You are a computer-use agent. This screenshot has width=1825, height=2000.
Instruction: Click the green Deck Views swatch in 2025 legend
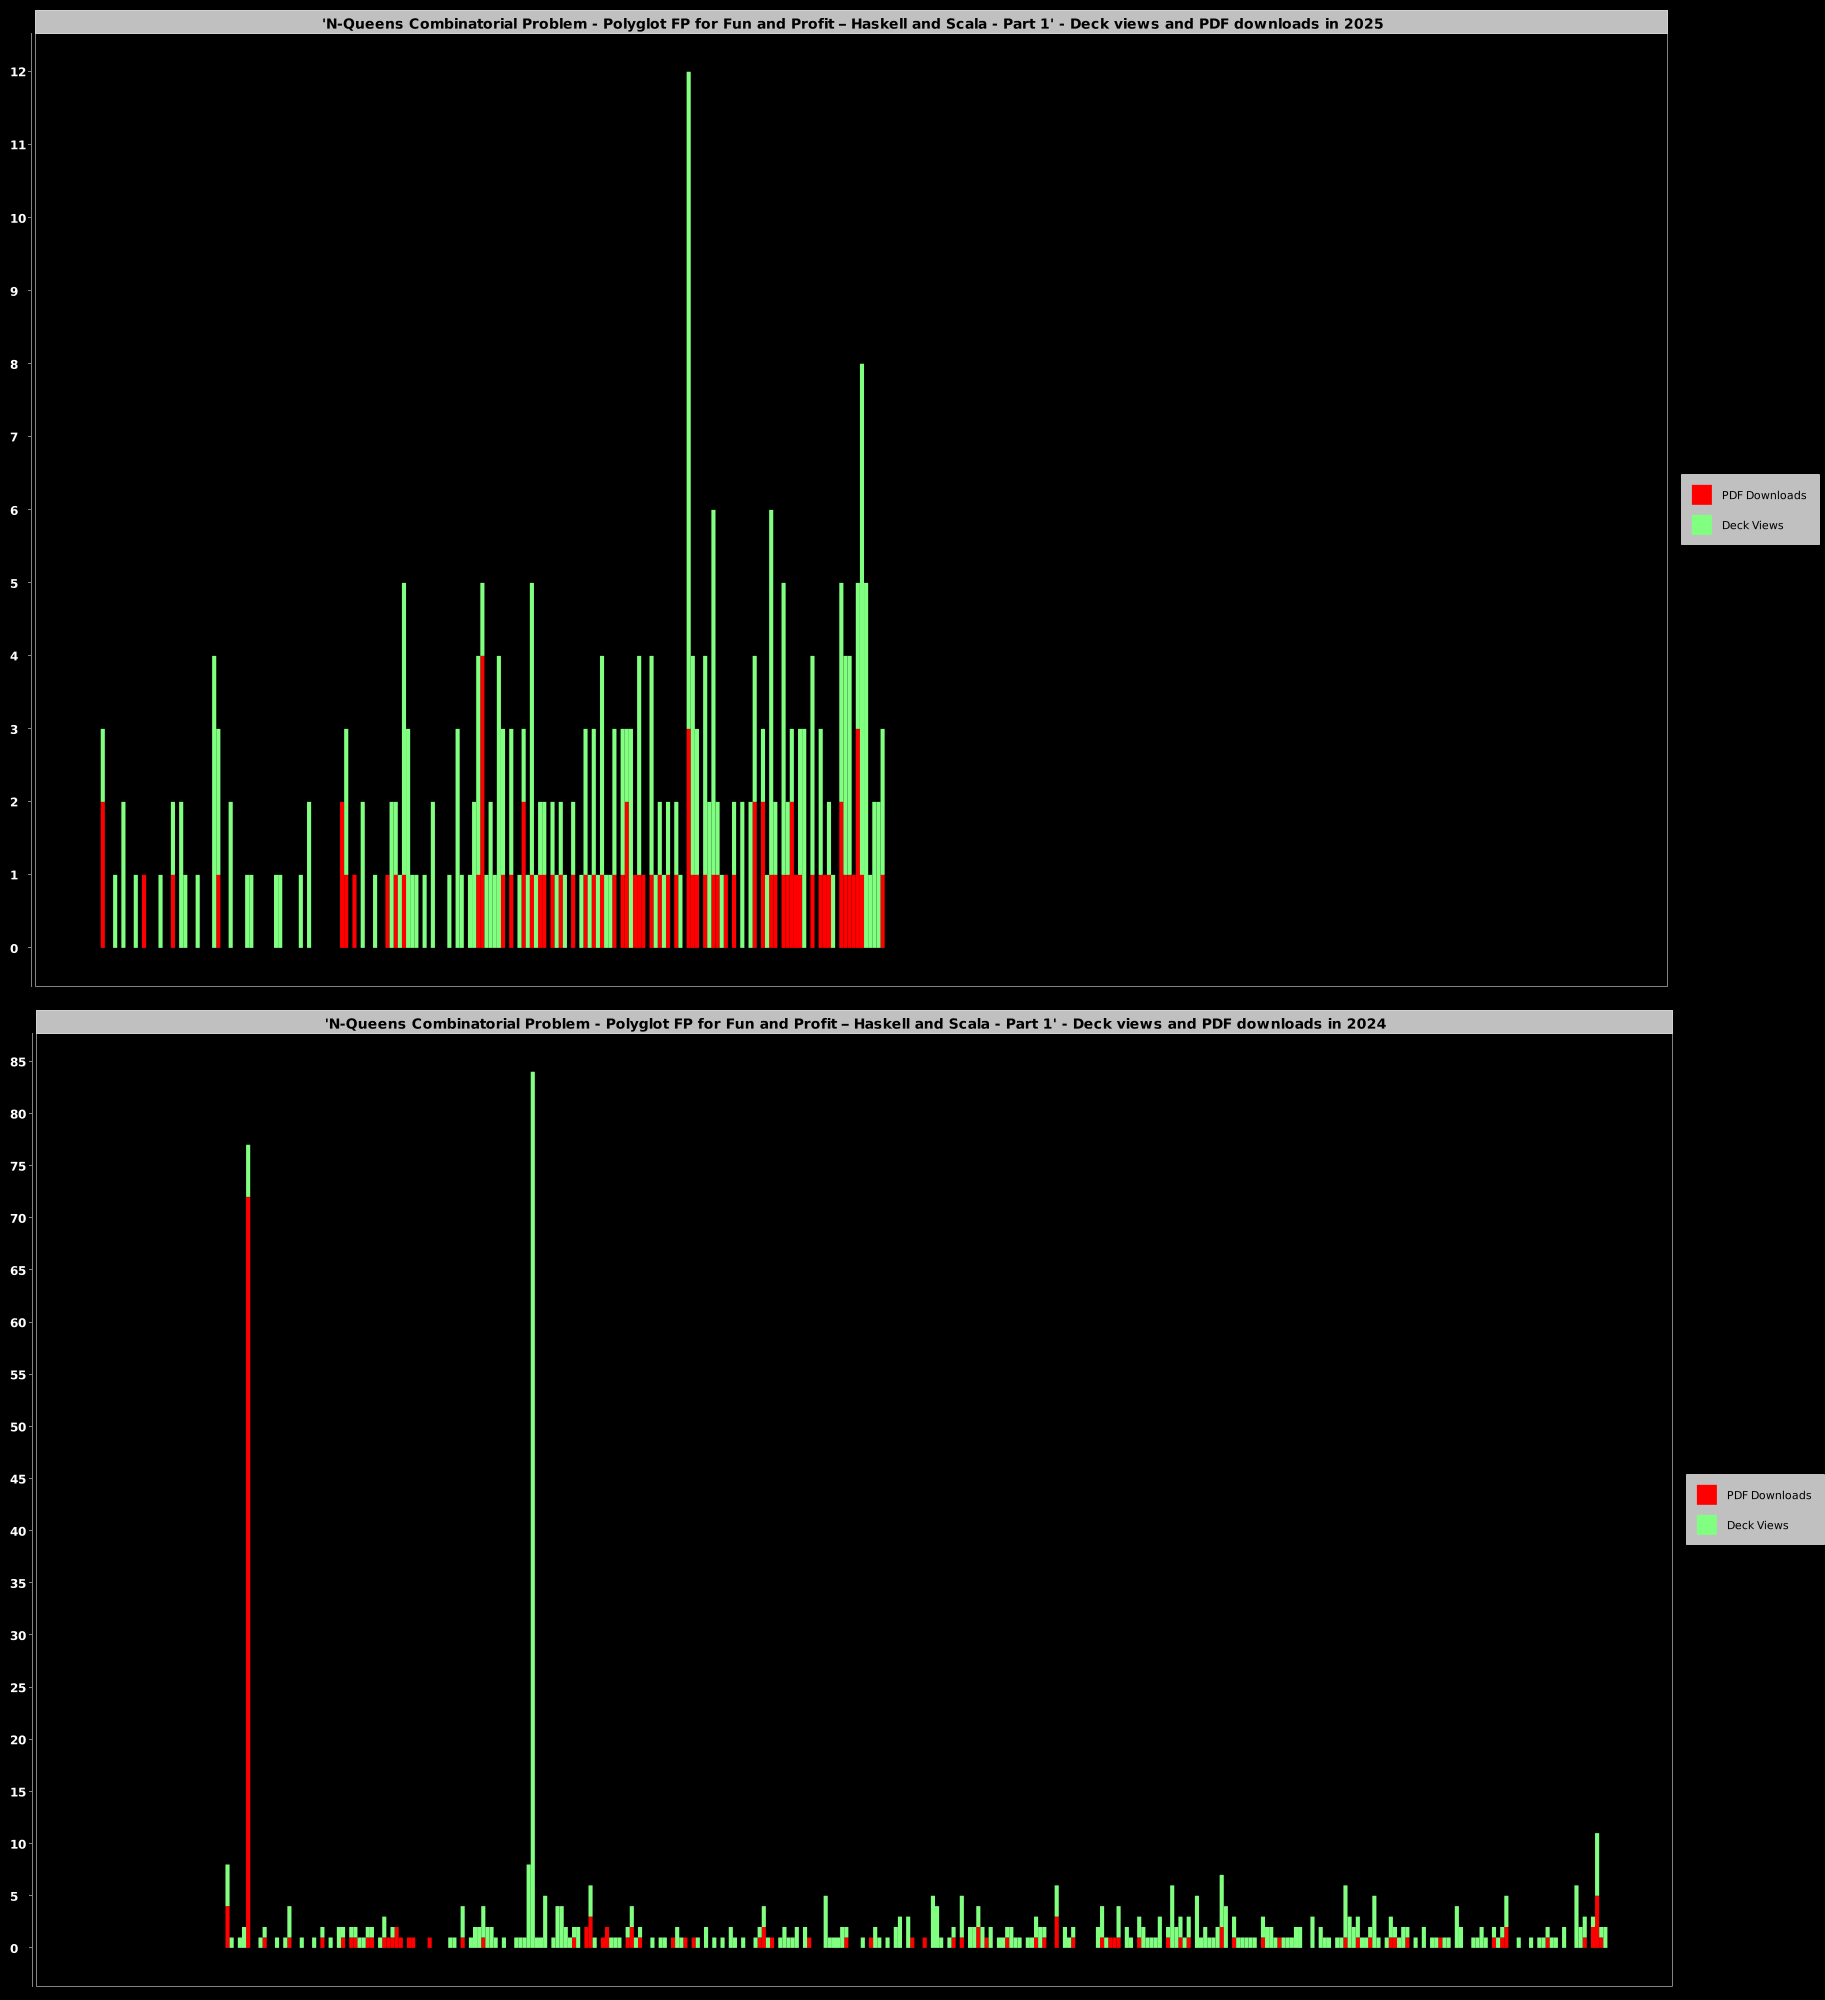(x=1701, y=525)
